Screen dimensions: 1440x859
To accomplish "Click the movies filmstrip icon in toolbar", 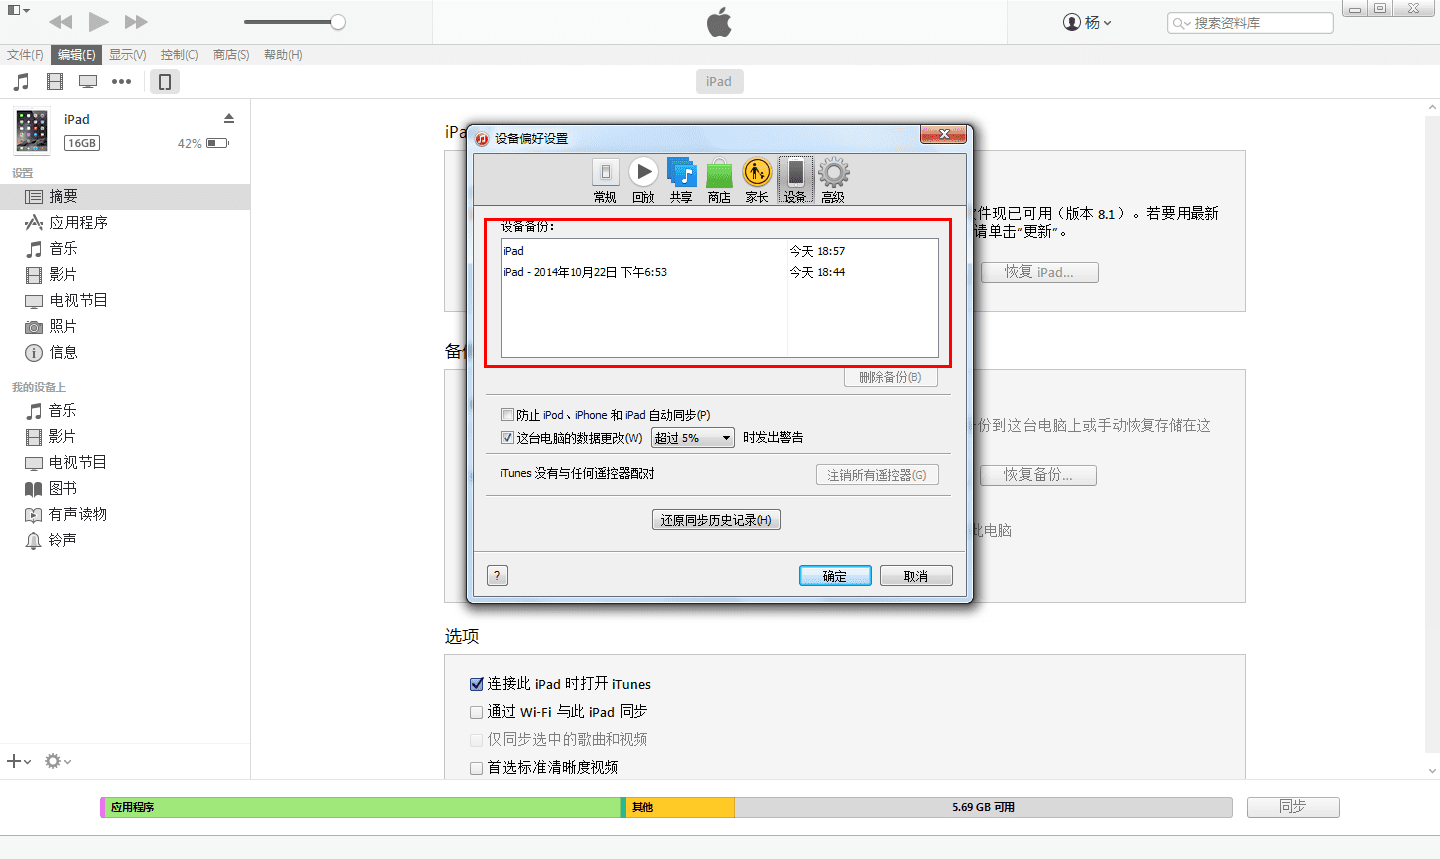I will pyautogui.click(x=55, y=82).
